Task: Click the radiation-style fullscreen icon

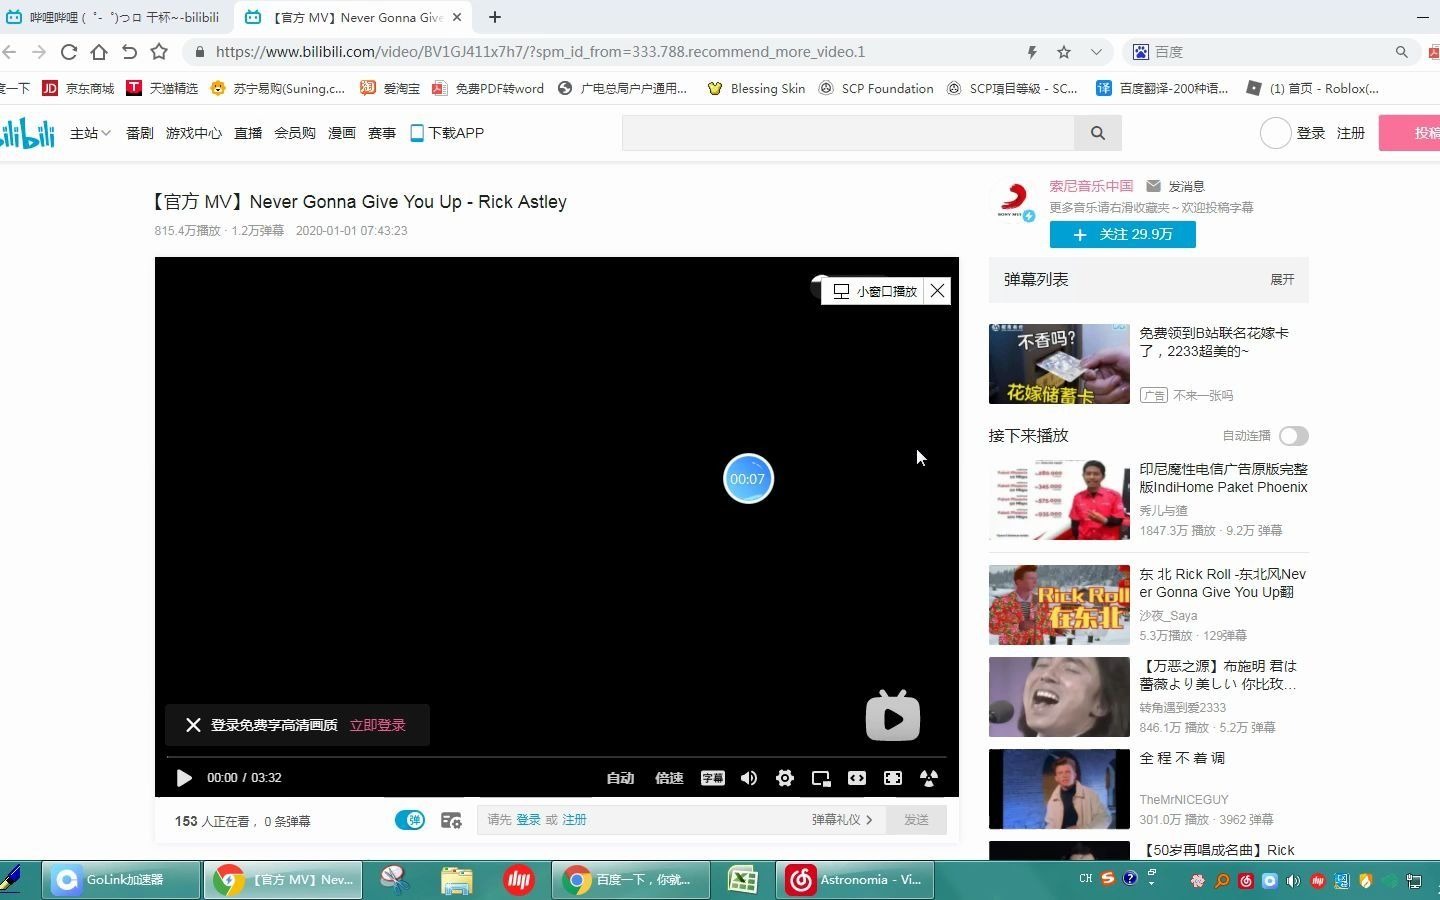Action: coord(929,778)
